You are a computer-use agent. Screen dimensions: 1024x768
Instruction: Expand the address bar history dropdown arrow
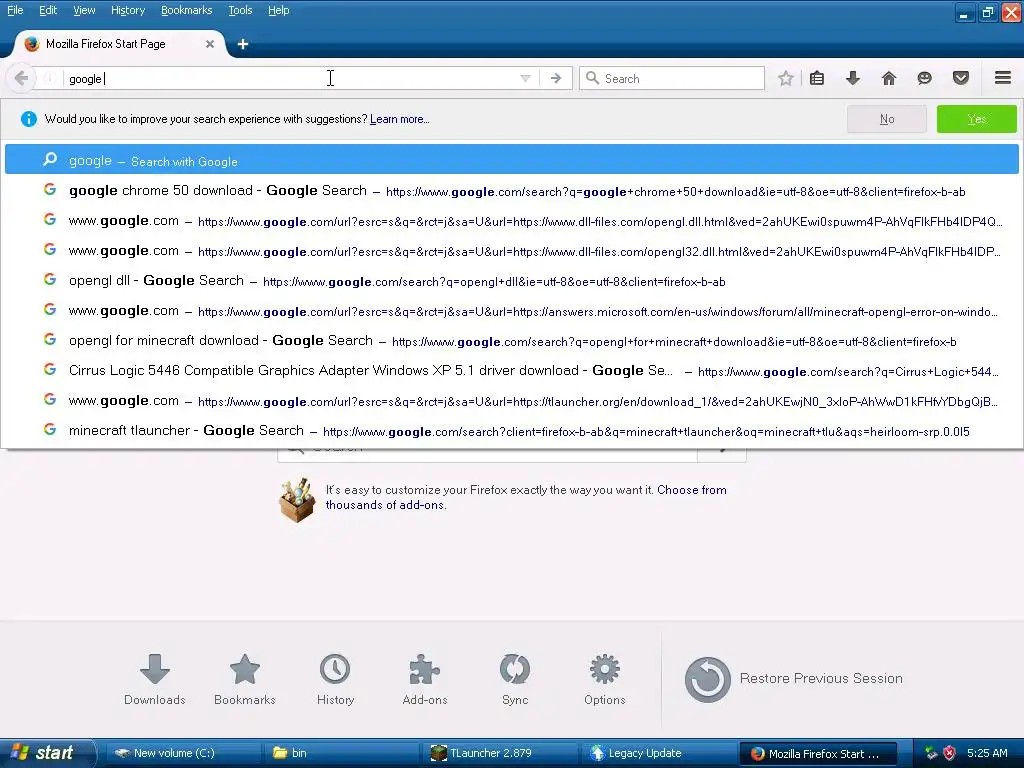(x=525, y=78)
